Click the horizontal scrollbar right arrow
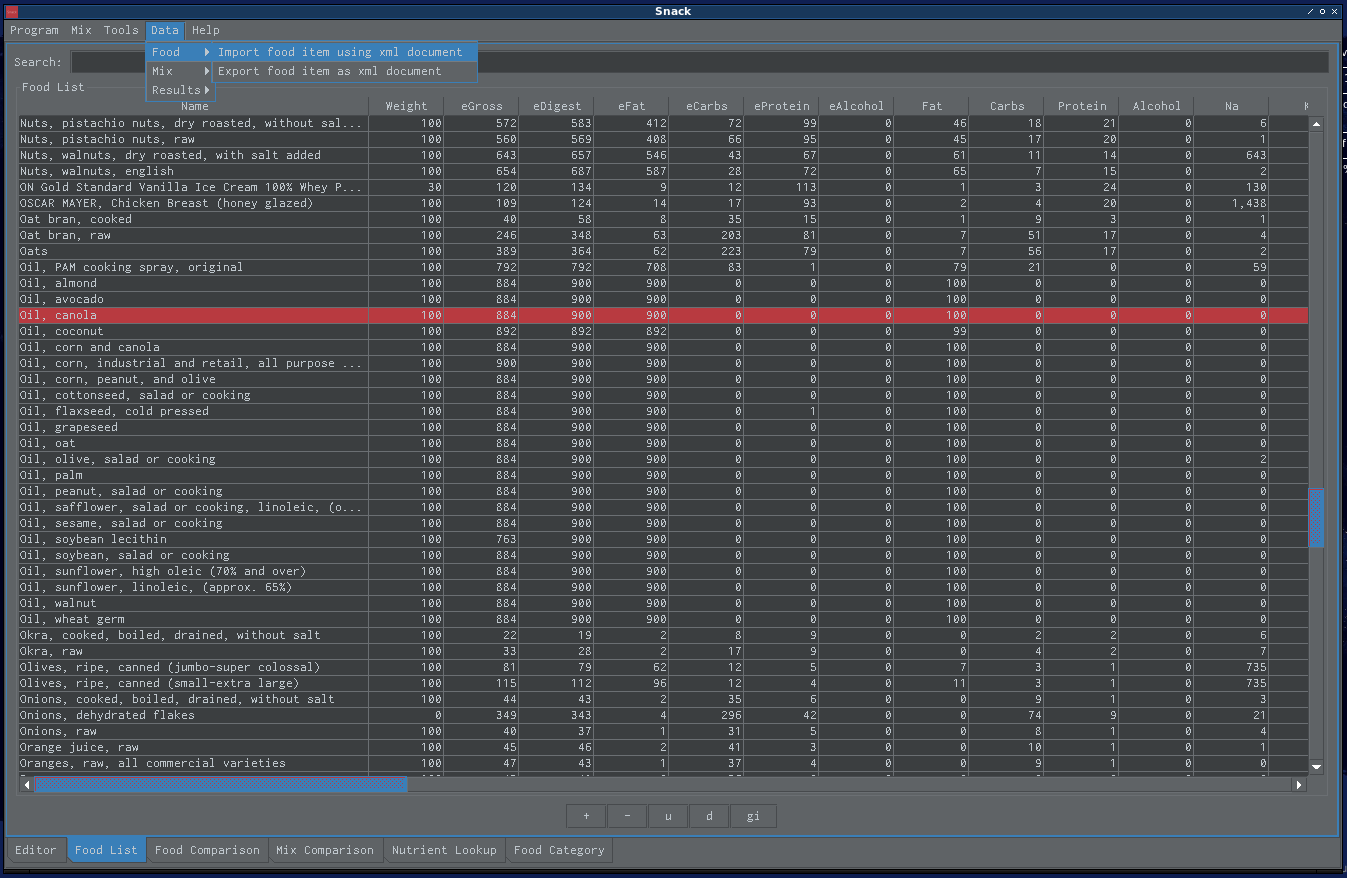The width and height of the screenshot is (1347, 878). click(x=1300, y=785)
